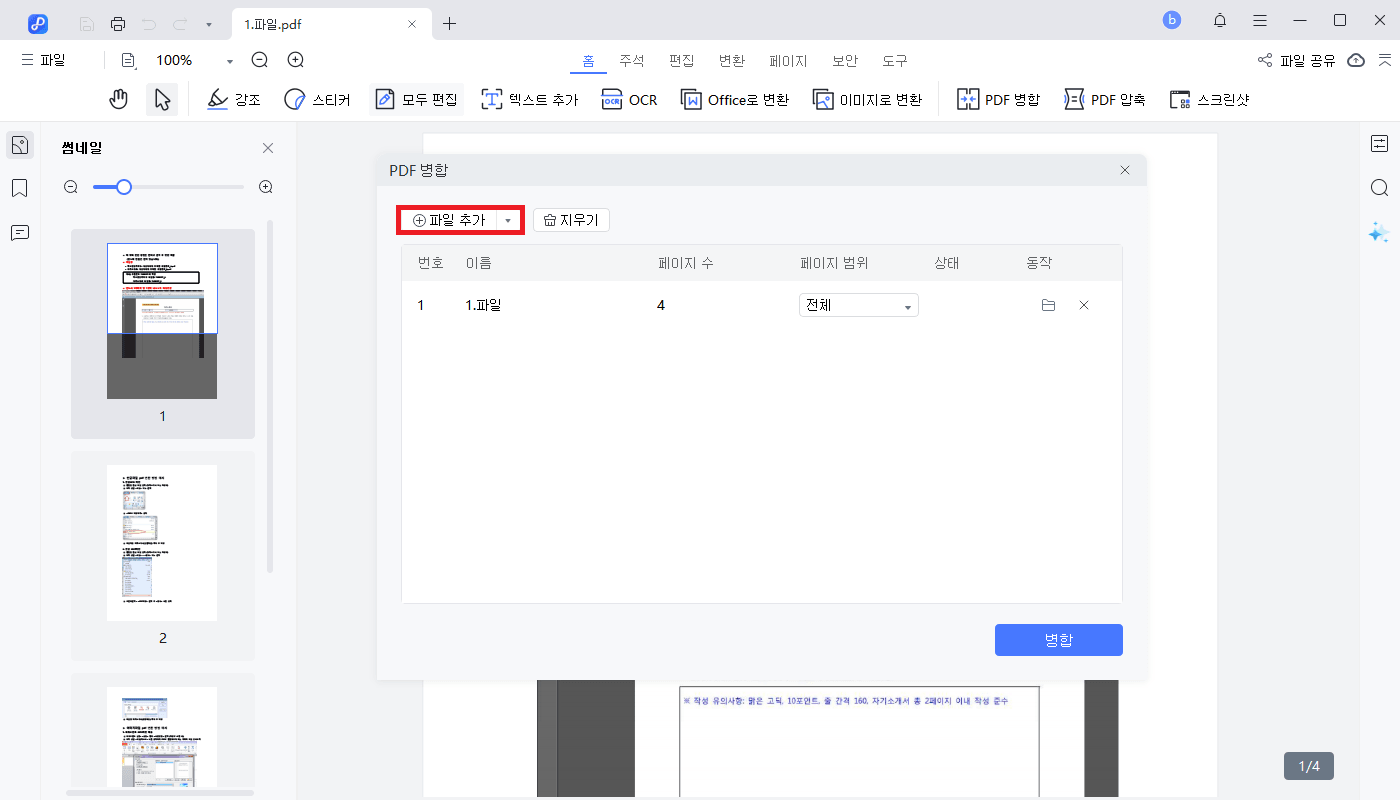Collapse the ribbon toolbar icon

(x=1384, y=60)
